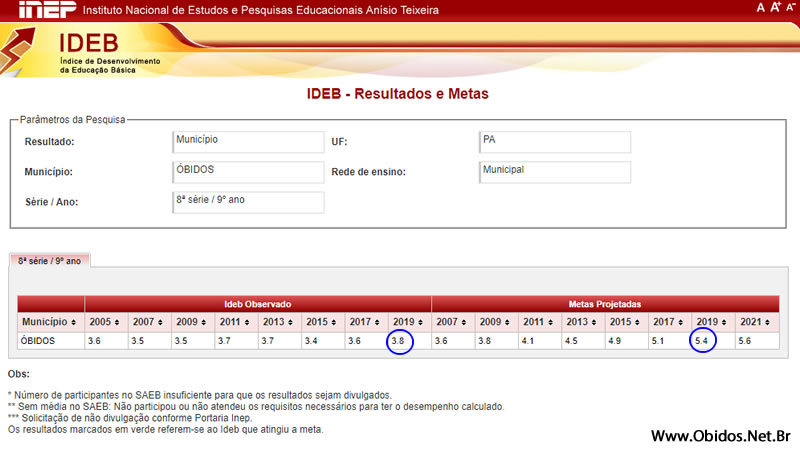Image resolution: width=800 pixels, height=450 pixels.
Task: Select projected 2015 value 4.9
Action: (627, 341)
